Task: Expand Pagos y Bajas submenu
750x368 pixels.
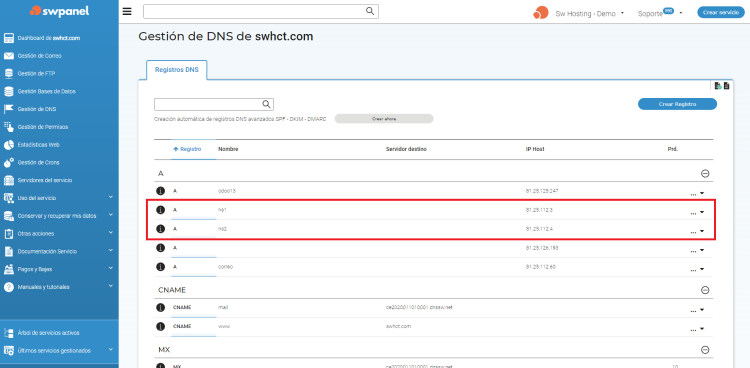Action: pyautogui.click(x=110, y=268)
